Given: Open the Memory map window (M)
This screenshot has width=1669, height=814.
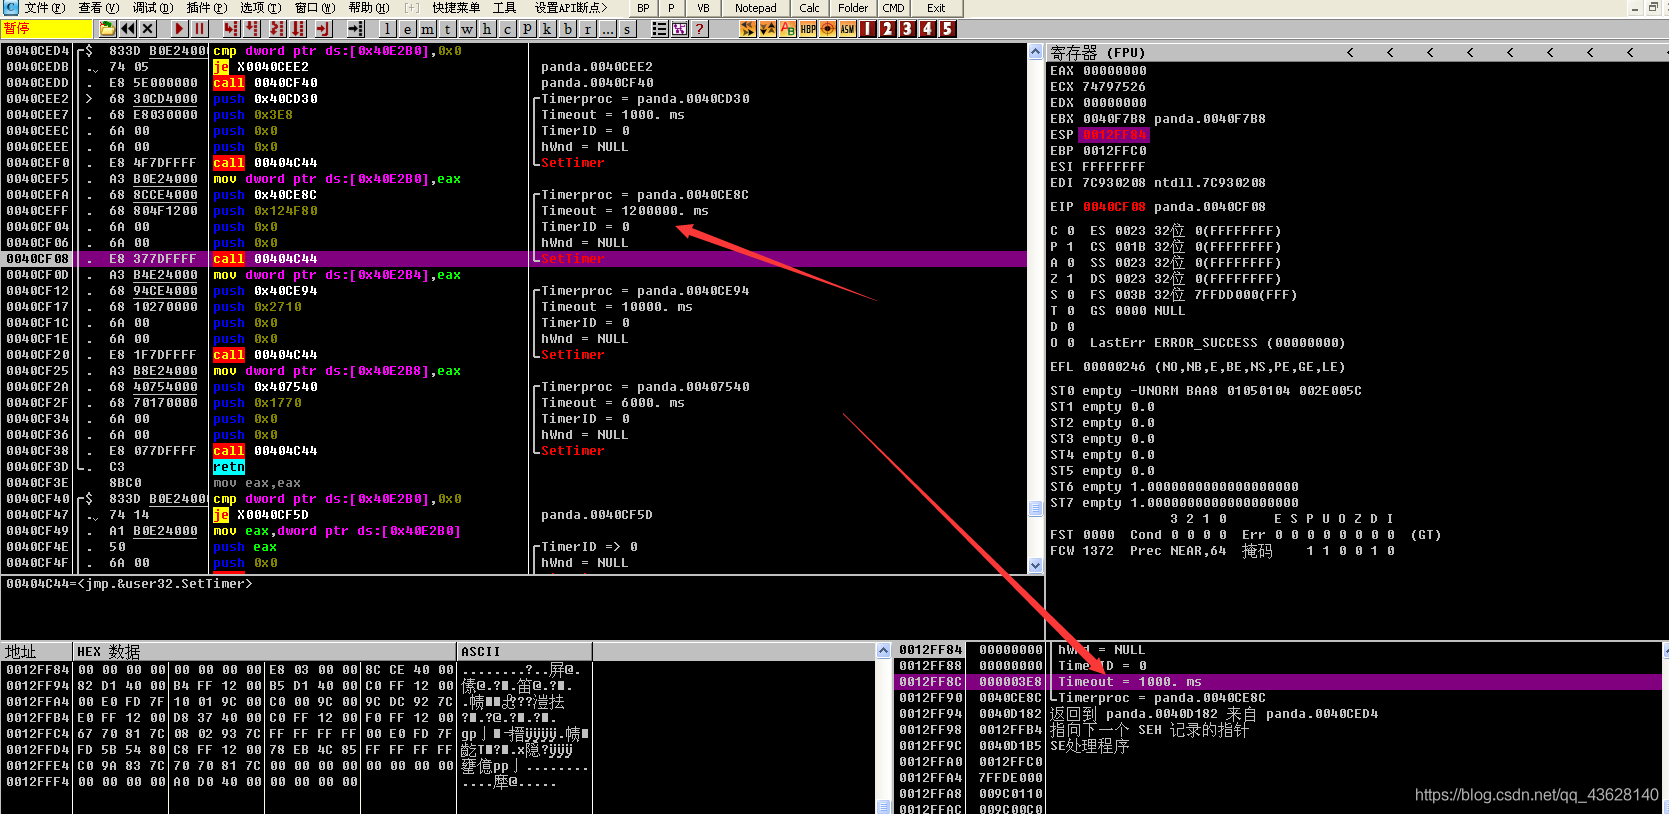Looking at the screenshot, I should [427, 29].
